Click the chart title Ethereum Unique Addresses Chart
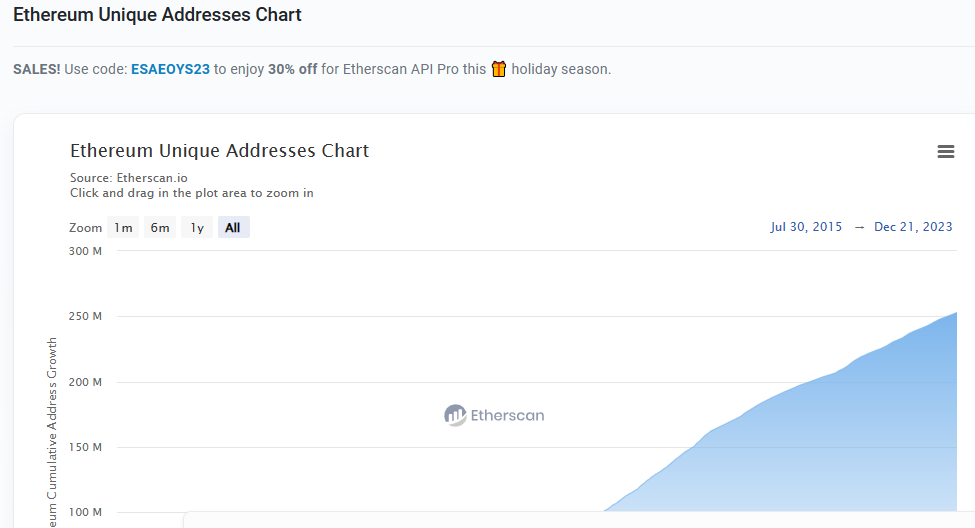 (x=219, y=151)
